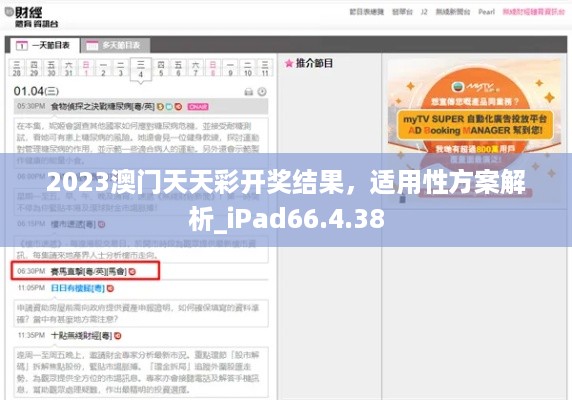Select 無綫新聞台 in top navigation
This screenshot has width=572, height=400.
tap(453, 12)
